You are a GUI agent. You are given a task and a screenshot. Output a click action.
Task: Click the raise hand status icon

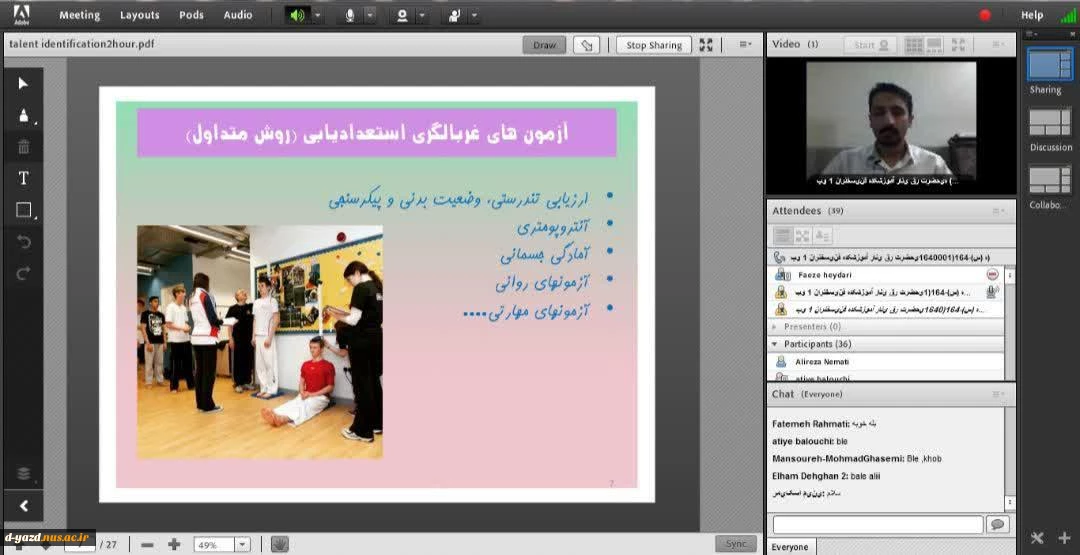[x=455, y=15]
